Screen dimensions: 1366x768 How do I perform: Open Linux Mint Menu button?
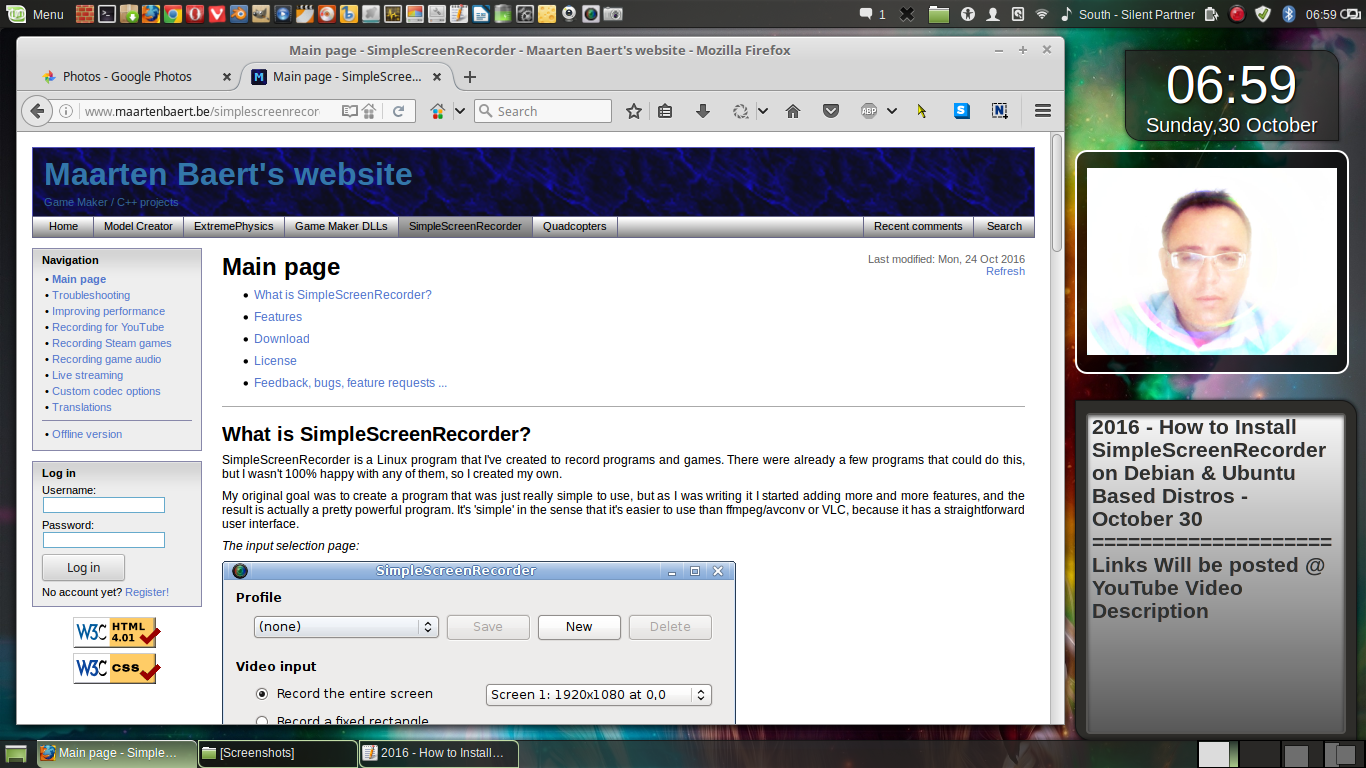[x=35, y=14]
